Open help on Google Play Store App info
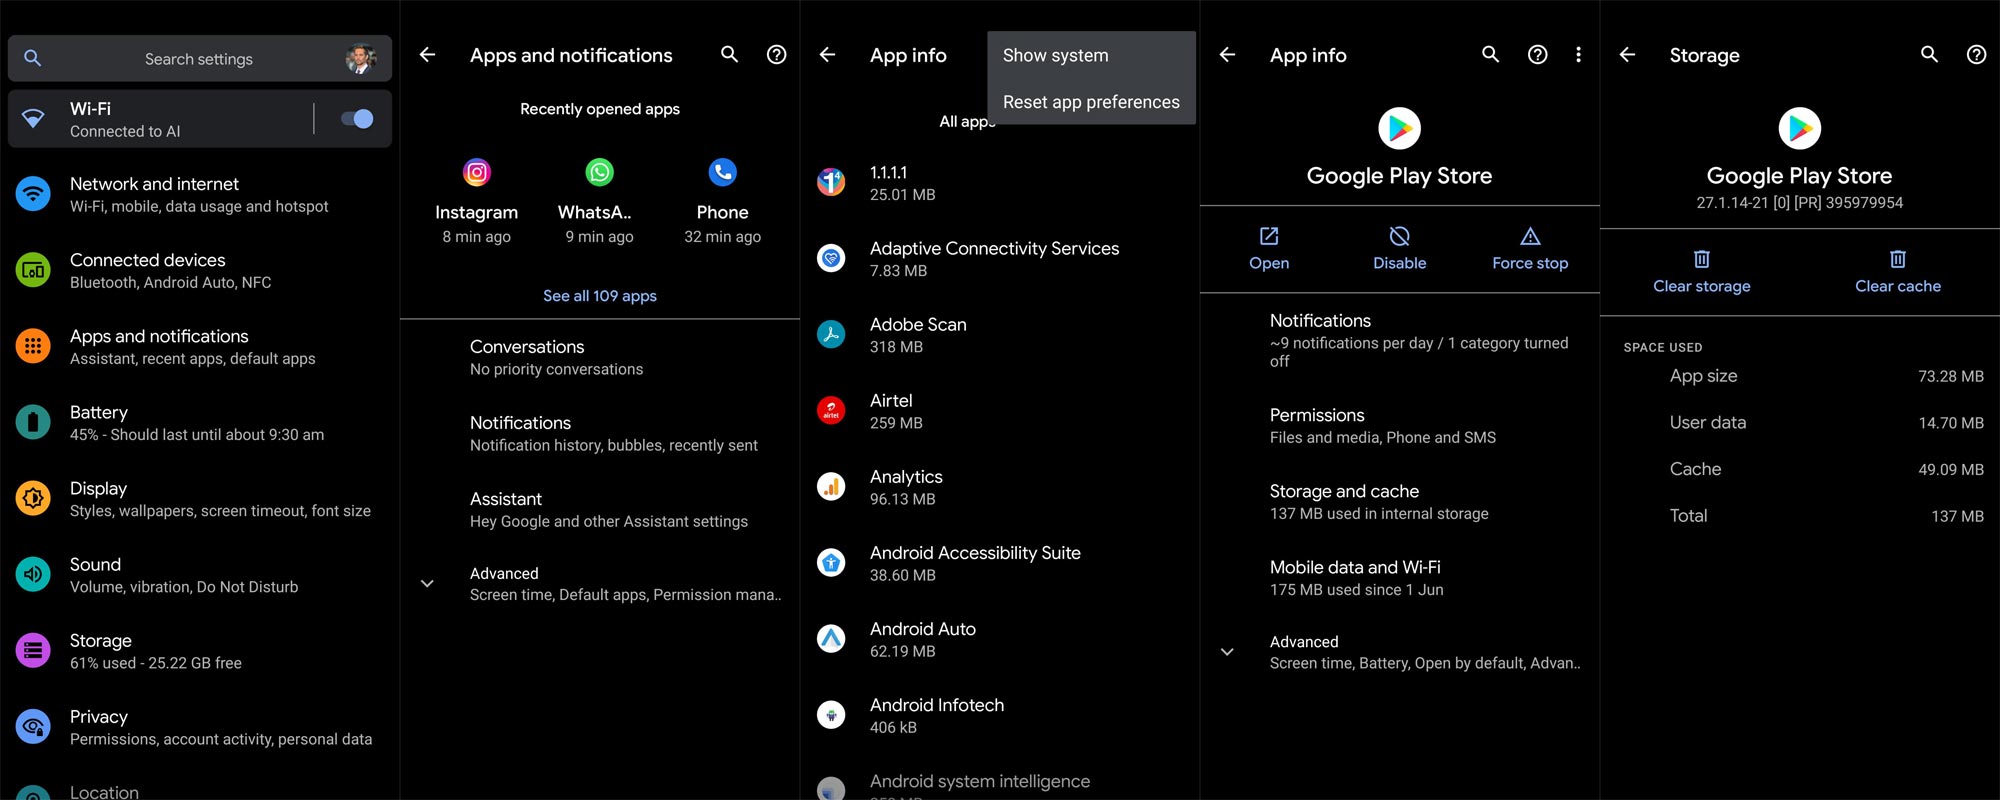The height and width of the screenshot is (800, 2000). coord(1537,55)
